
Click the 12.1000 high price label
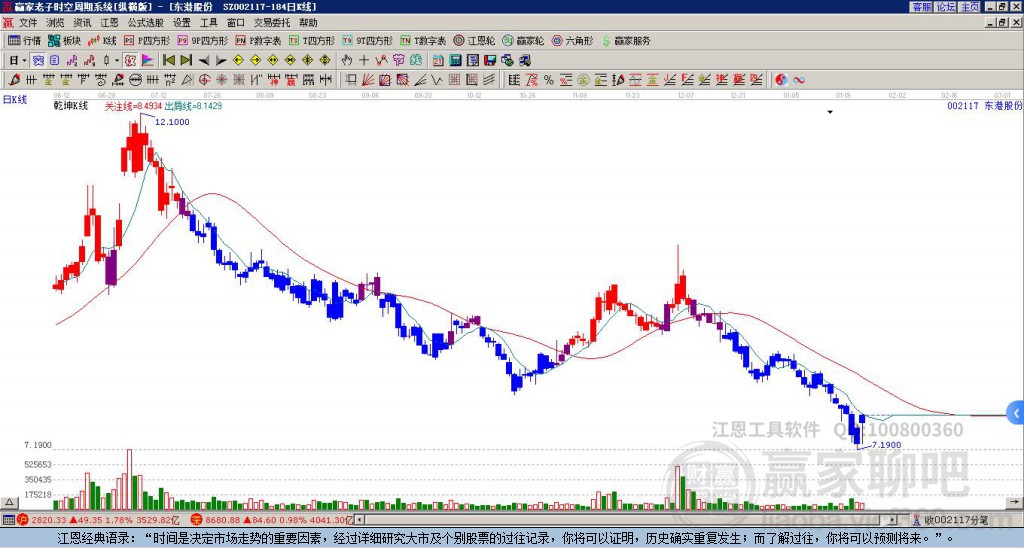172,122
